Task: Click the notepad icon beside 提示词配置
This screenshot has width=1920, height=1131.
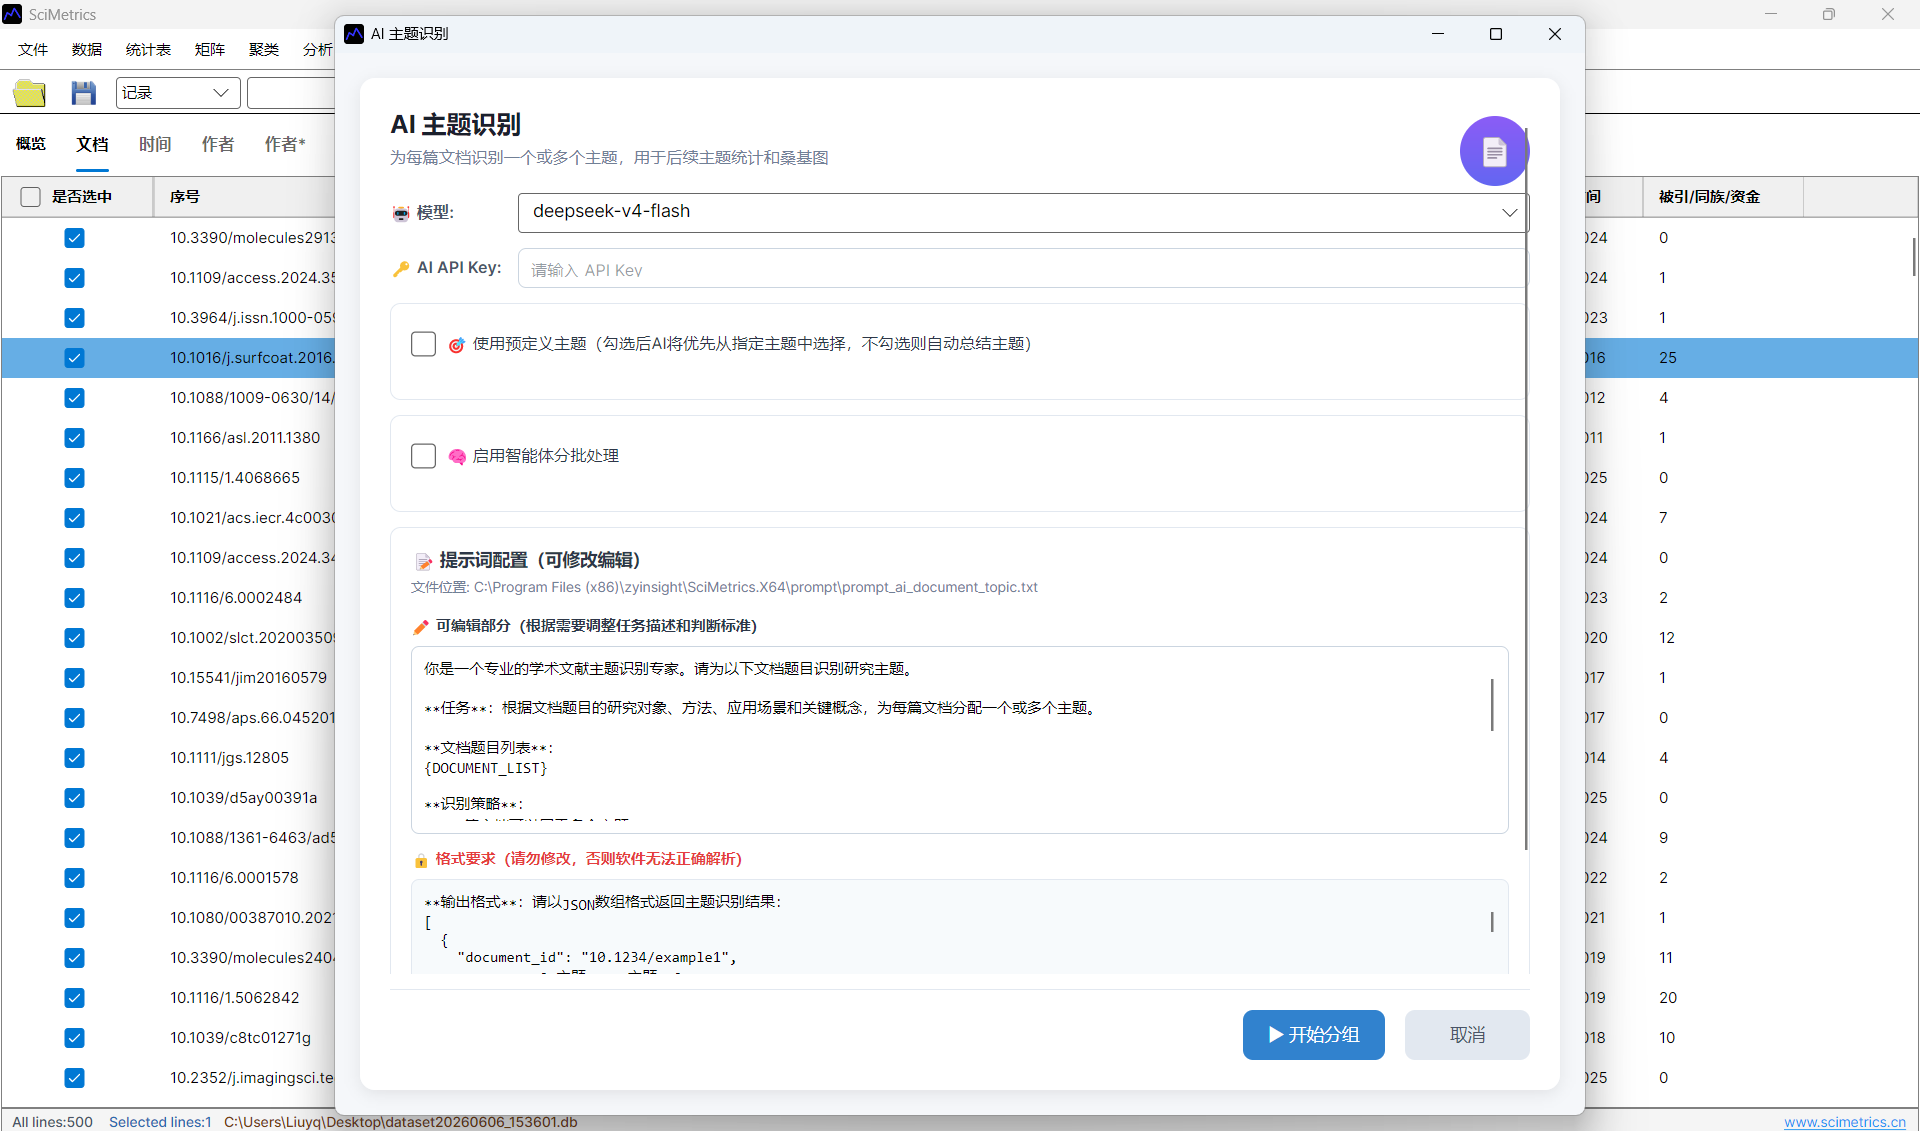Action: tap(424, 561)
